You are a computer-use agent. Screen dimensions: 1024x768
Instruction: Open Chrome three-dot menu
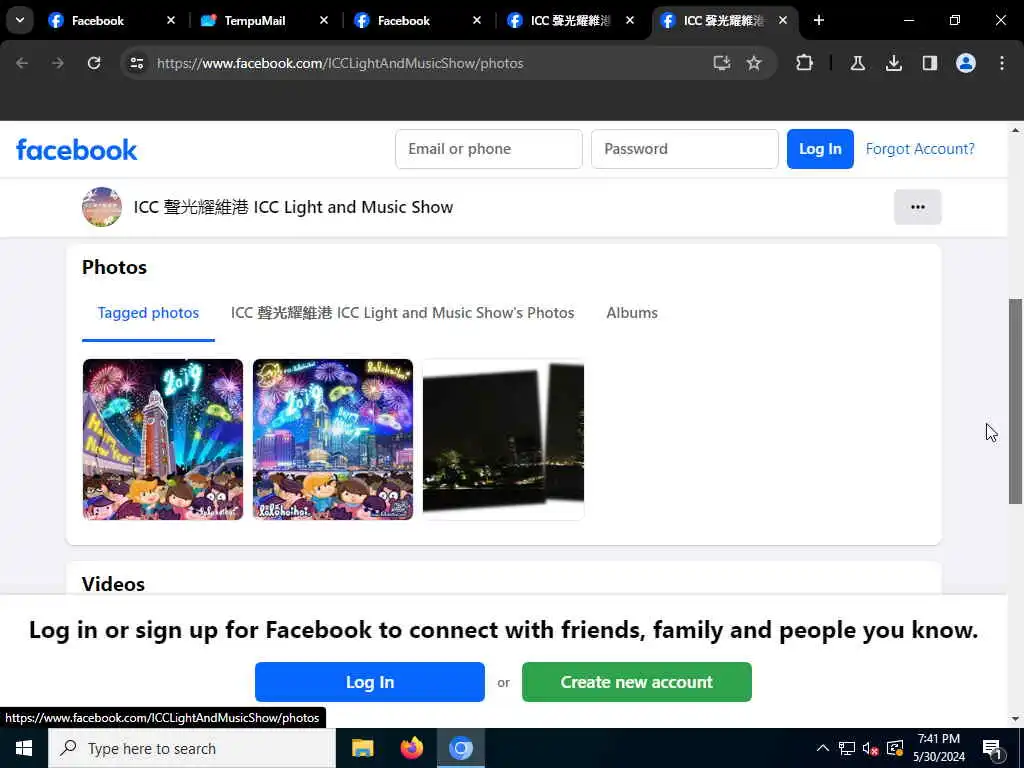1002,63
